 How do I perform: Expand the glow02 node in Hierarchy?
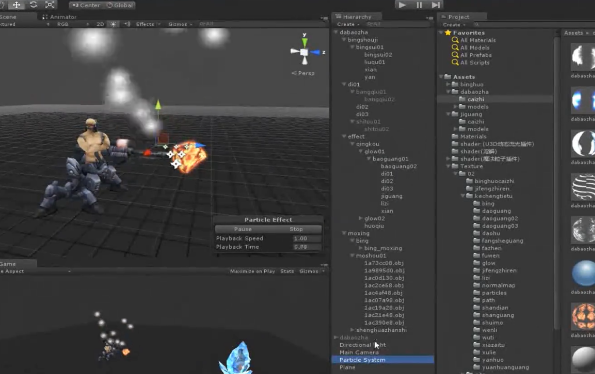tap(360, 218)
